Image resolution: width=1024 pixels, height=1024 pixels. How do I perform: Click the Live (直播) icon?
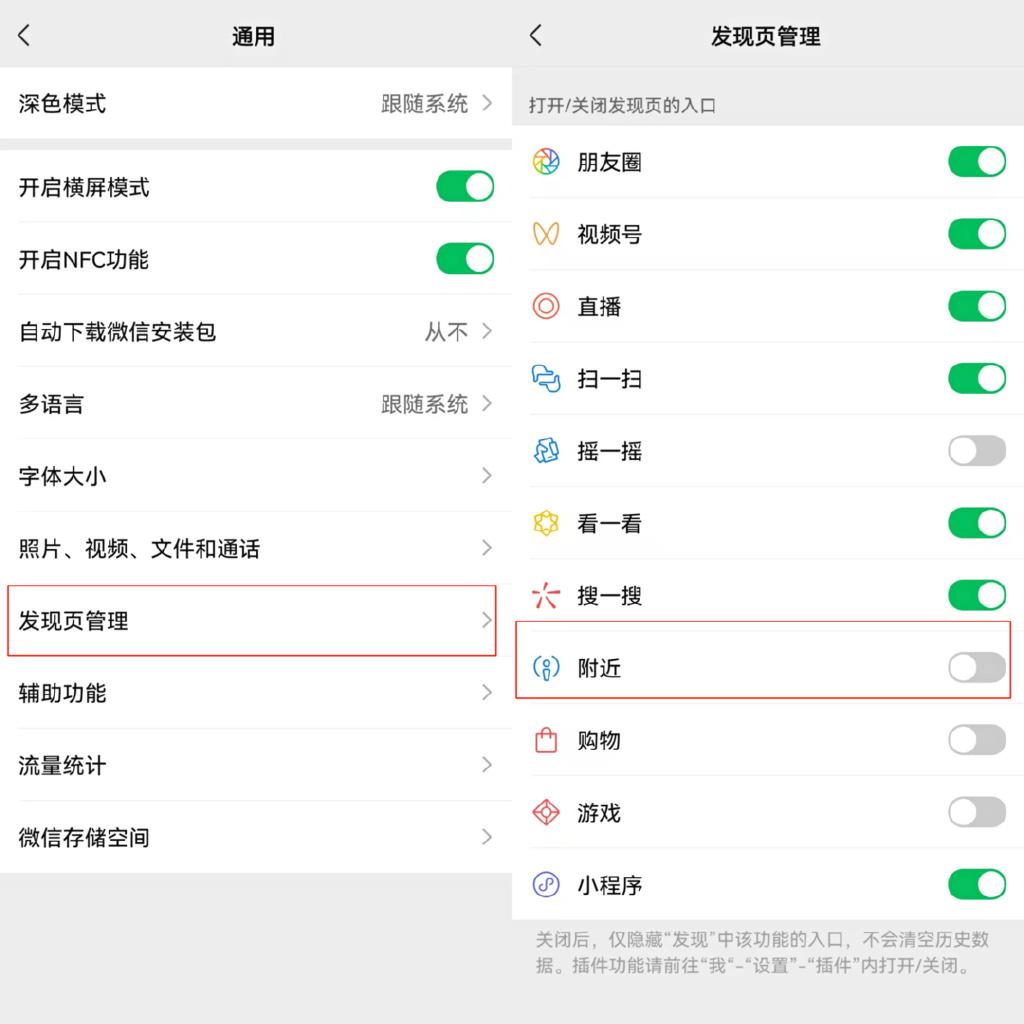(x=545, y=306)
